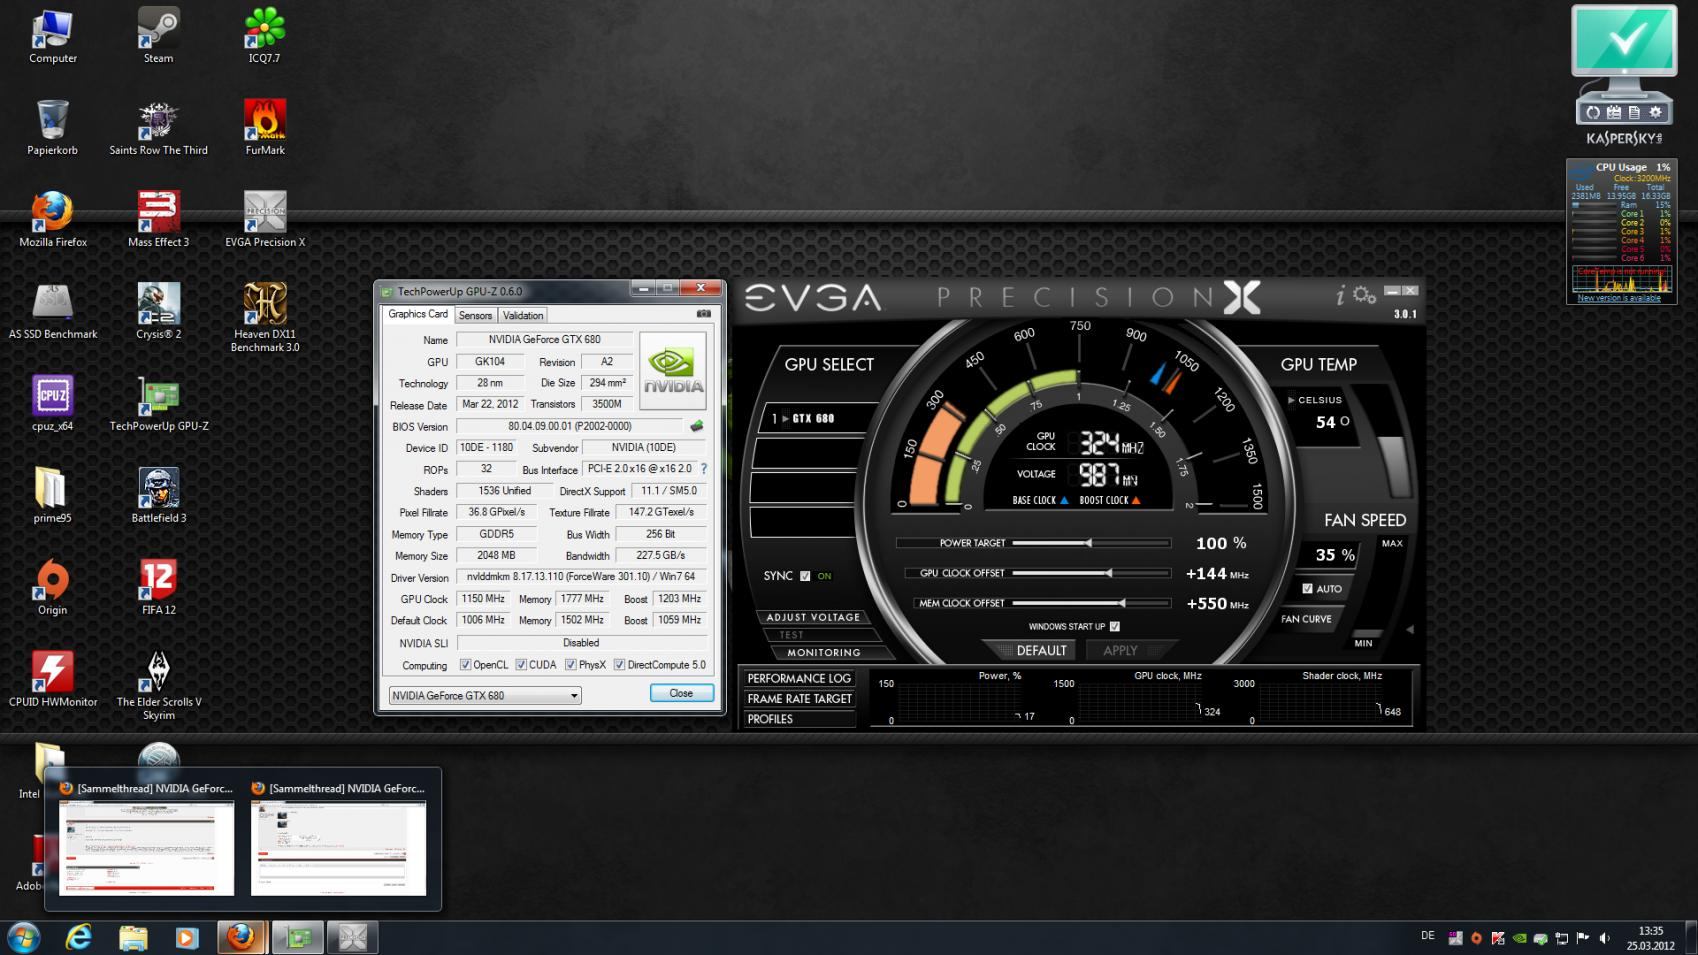Click the Mem Clock Offset slider
This screenshot has height=955, width=1698.
tap(1091, 603)
